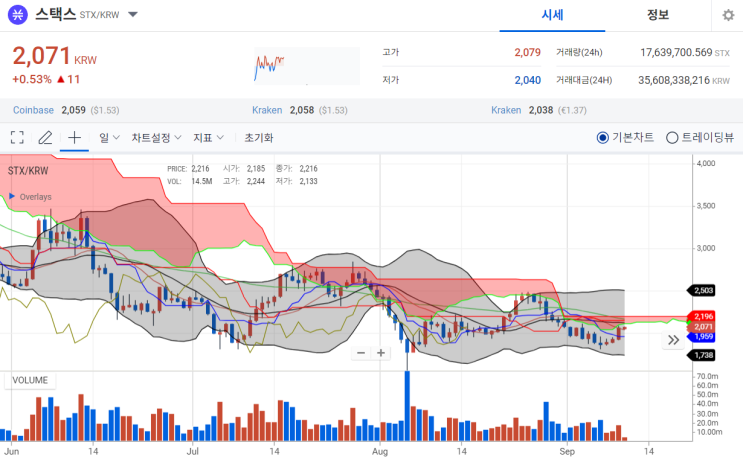Image resolution: width=743 pixels, height=460 pixels.
Task: Click the Stacks coin logo icon
Action: 18,15
